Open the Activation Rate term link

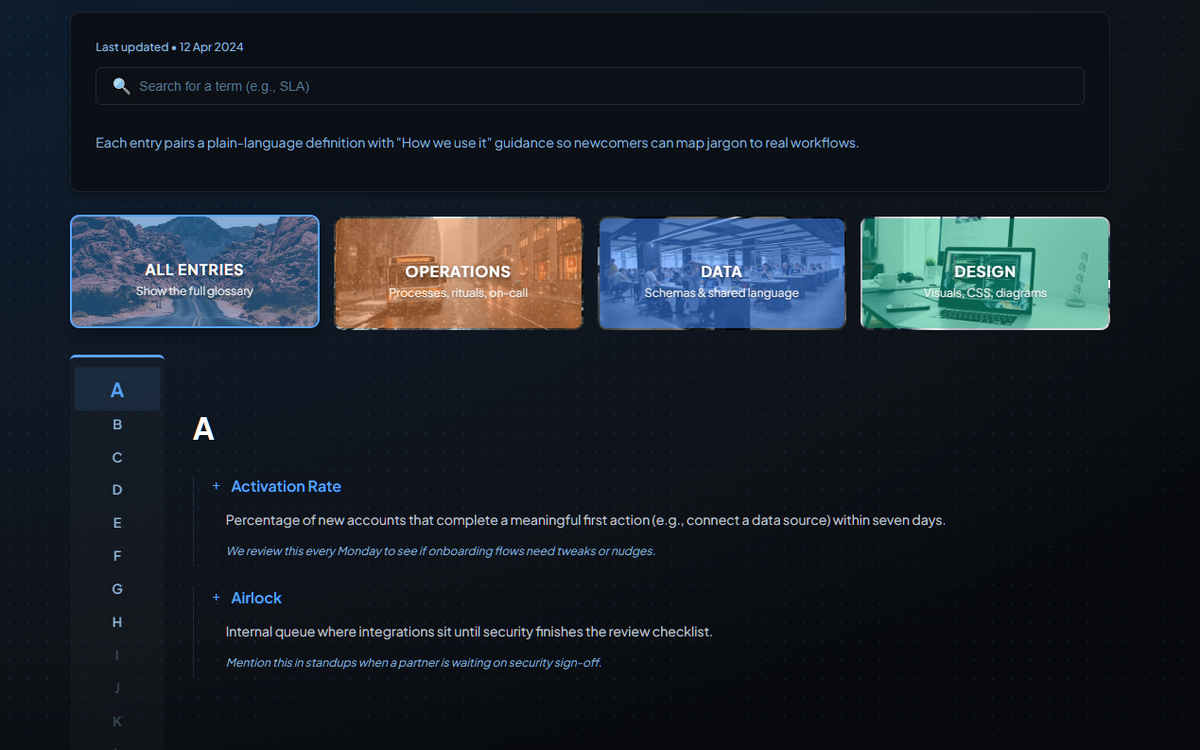pos(286,486)
